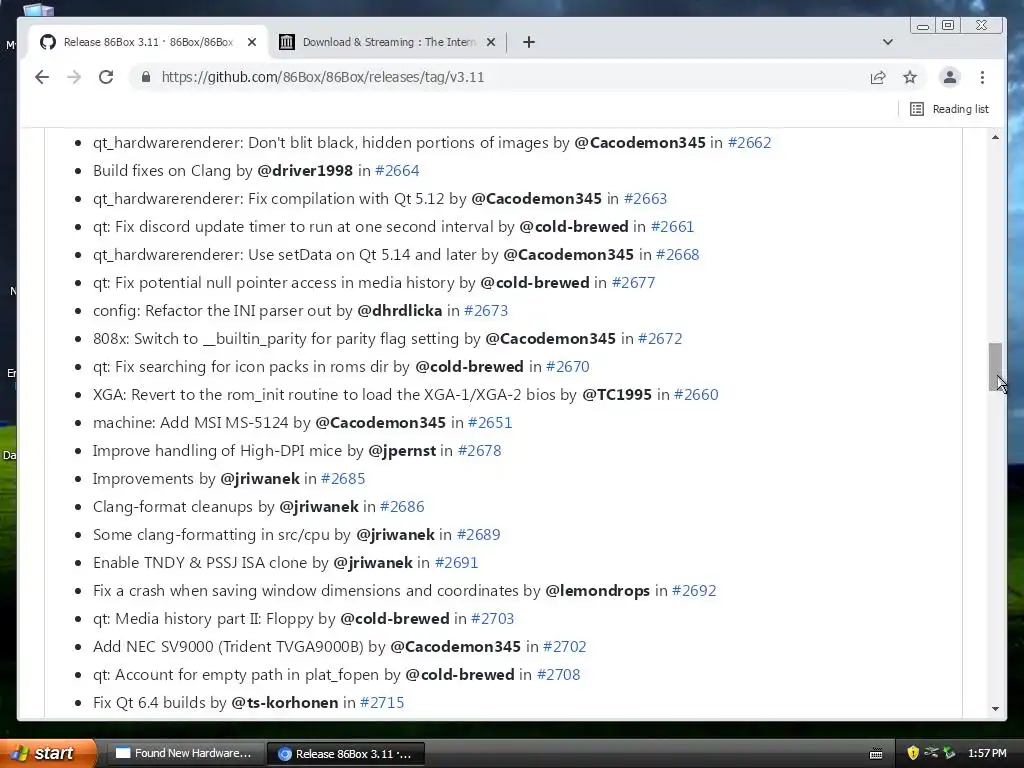This screenshot has width=1024, height=768.
Task: Visit @lemondrops profile mention
Action: click(x=598, y=591)
